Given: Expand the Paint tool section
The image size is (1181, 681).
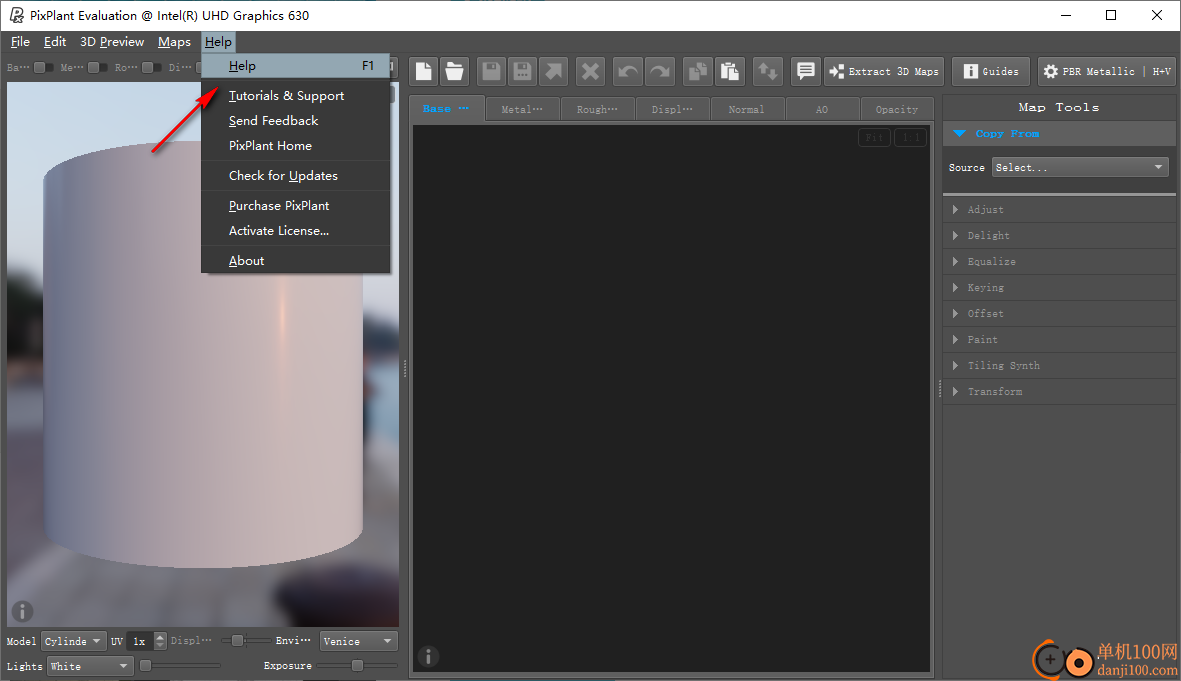Looking at the screenshot, I should (1059, 340).
